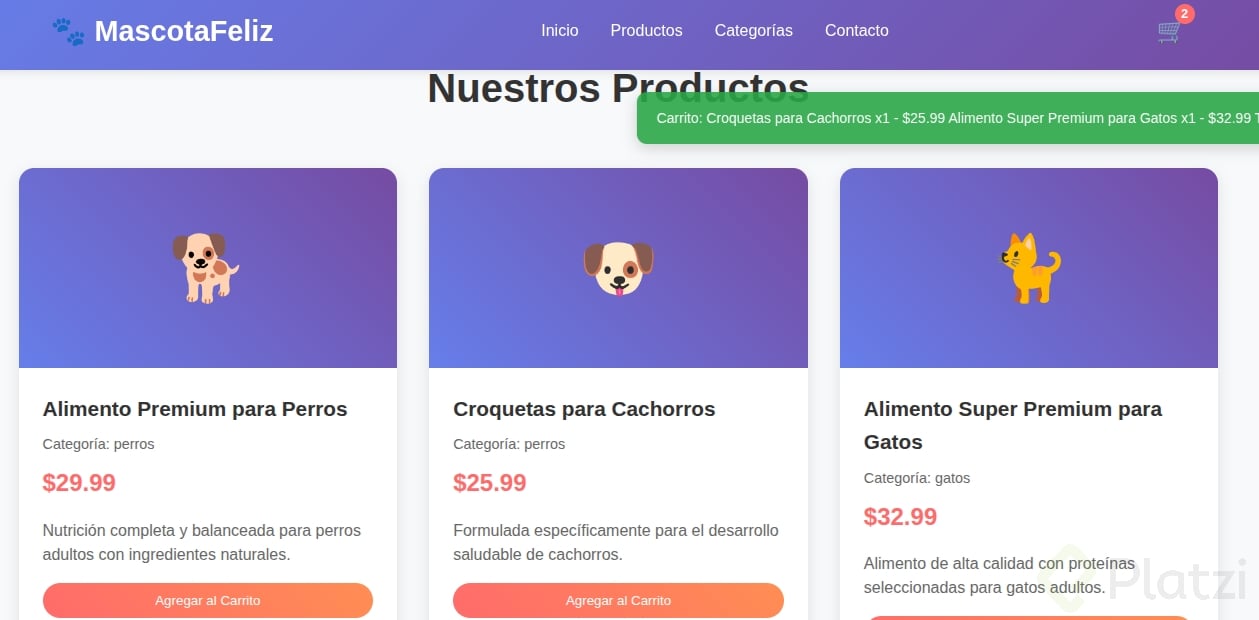
Task: Click the red cart count badge
Action: [1185, 13]
